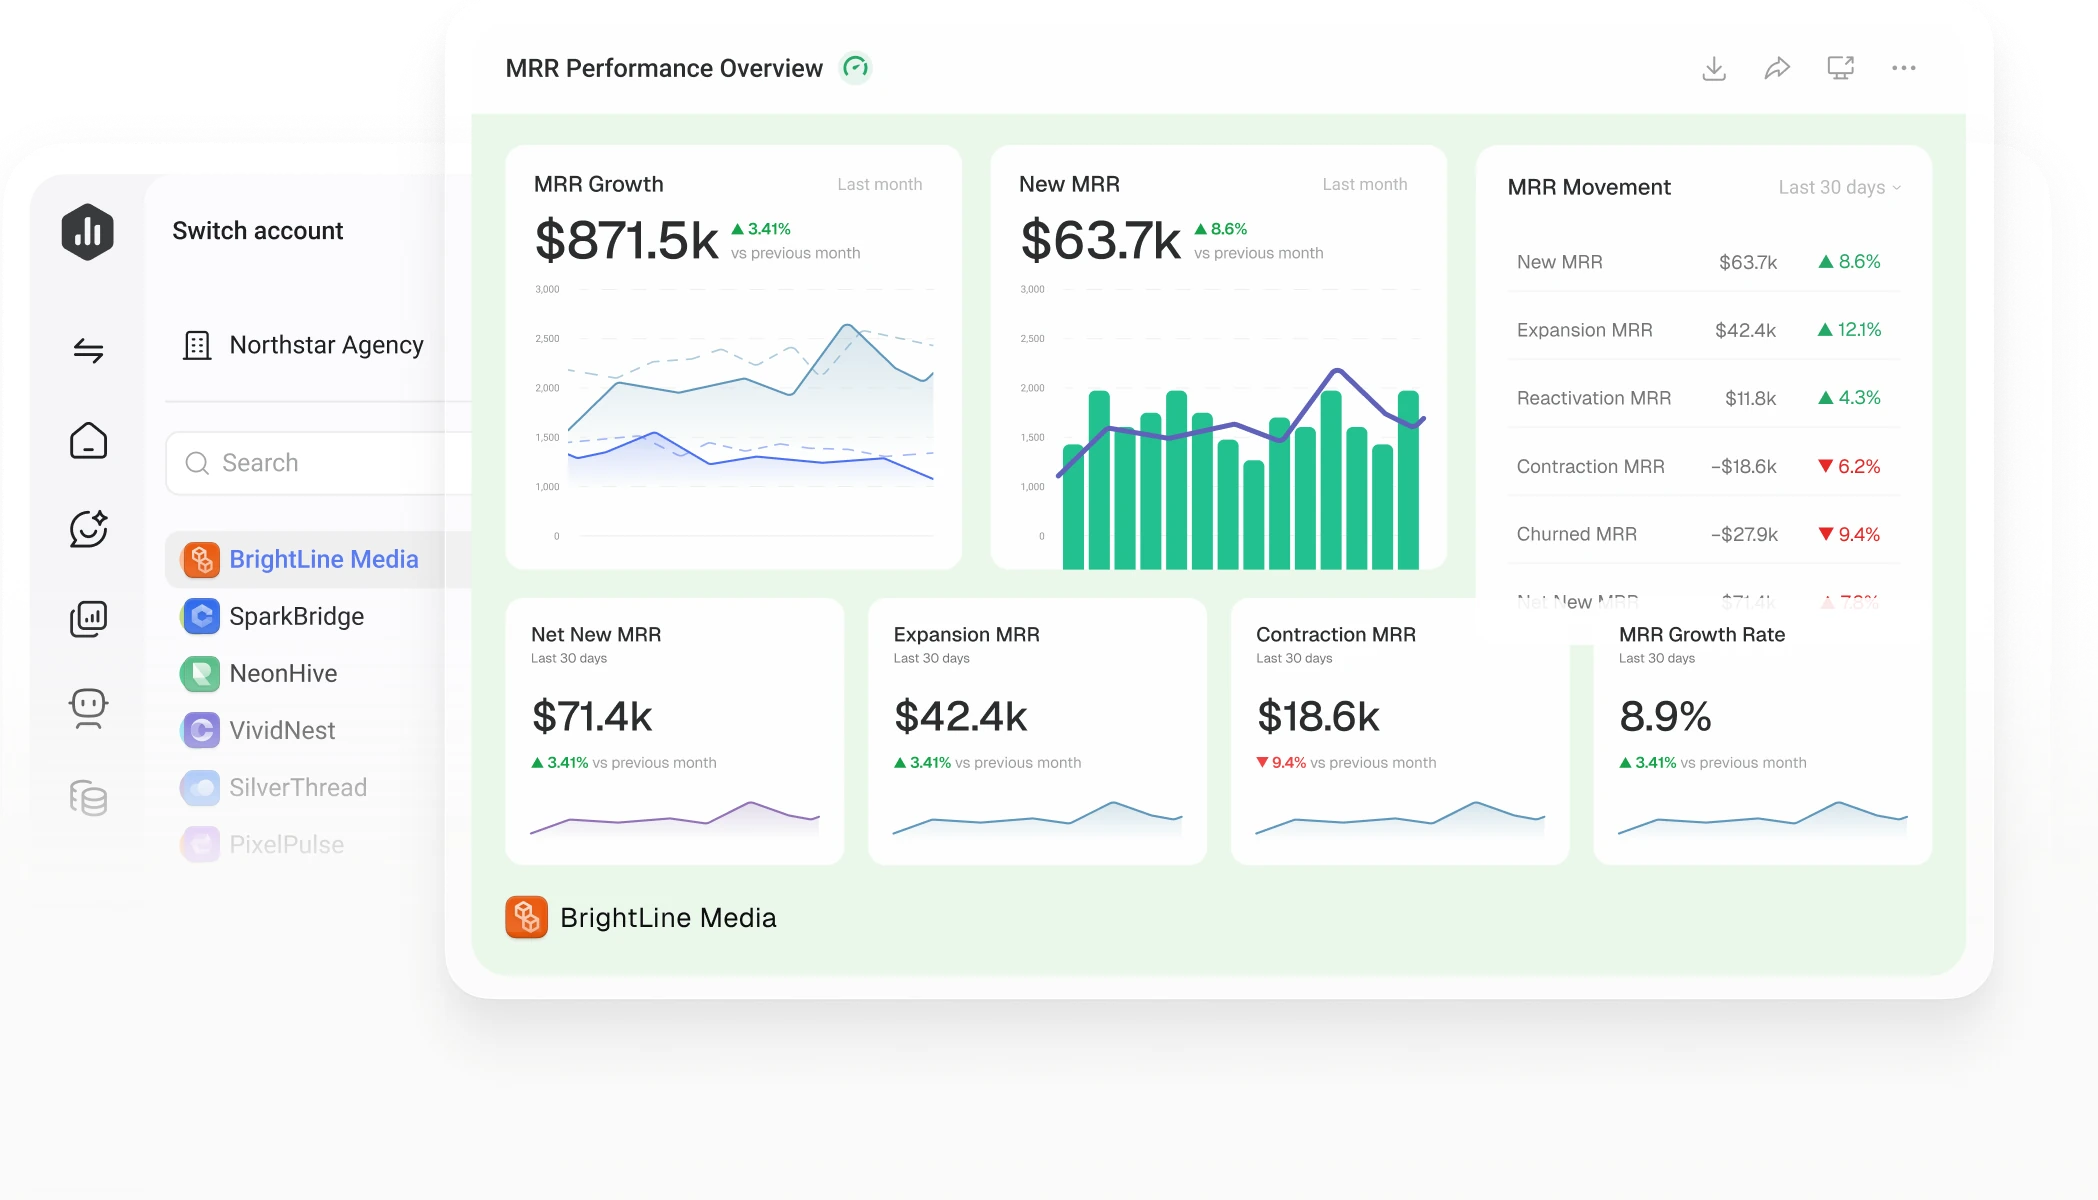Click the app logo hexagon icon
Screen dimensions: 2098x1200
coord(88,232)
